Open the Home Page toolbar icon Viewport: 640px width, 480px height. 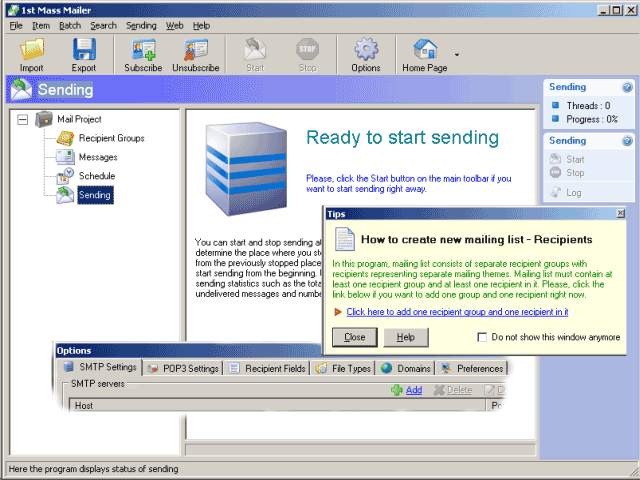[x=425, y=54]
